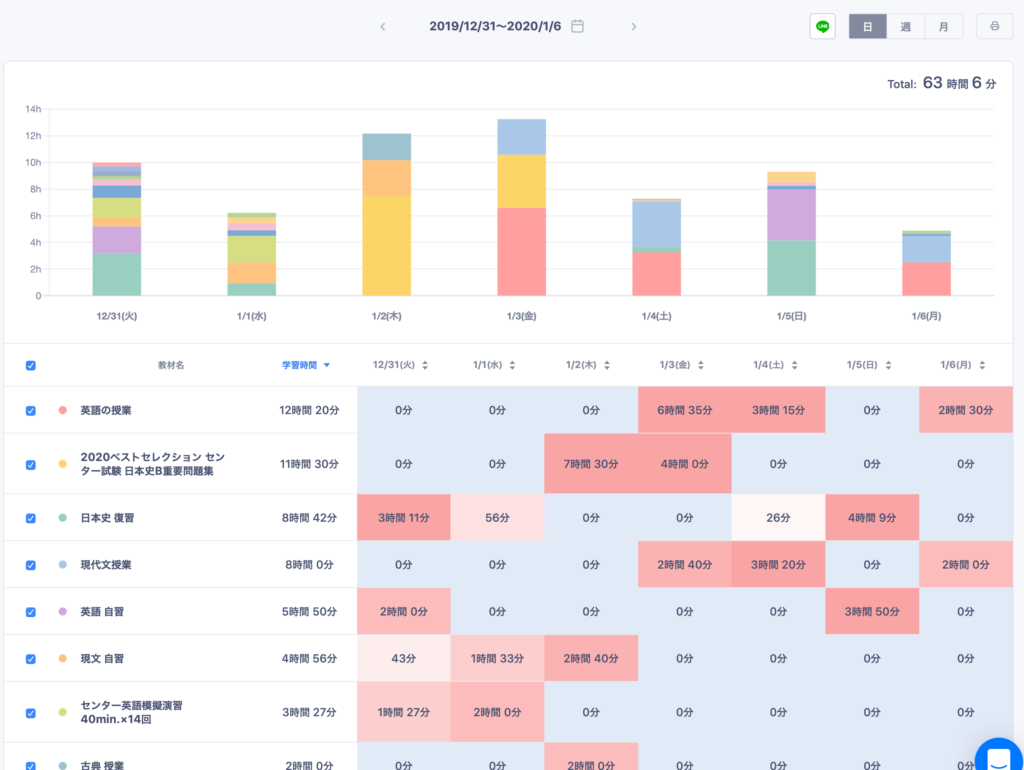This screenshot has width=1024, height=770.
Task: Sort by 学習時間 dropdown arrow
Action: tap(327, 366)
